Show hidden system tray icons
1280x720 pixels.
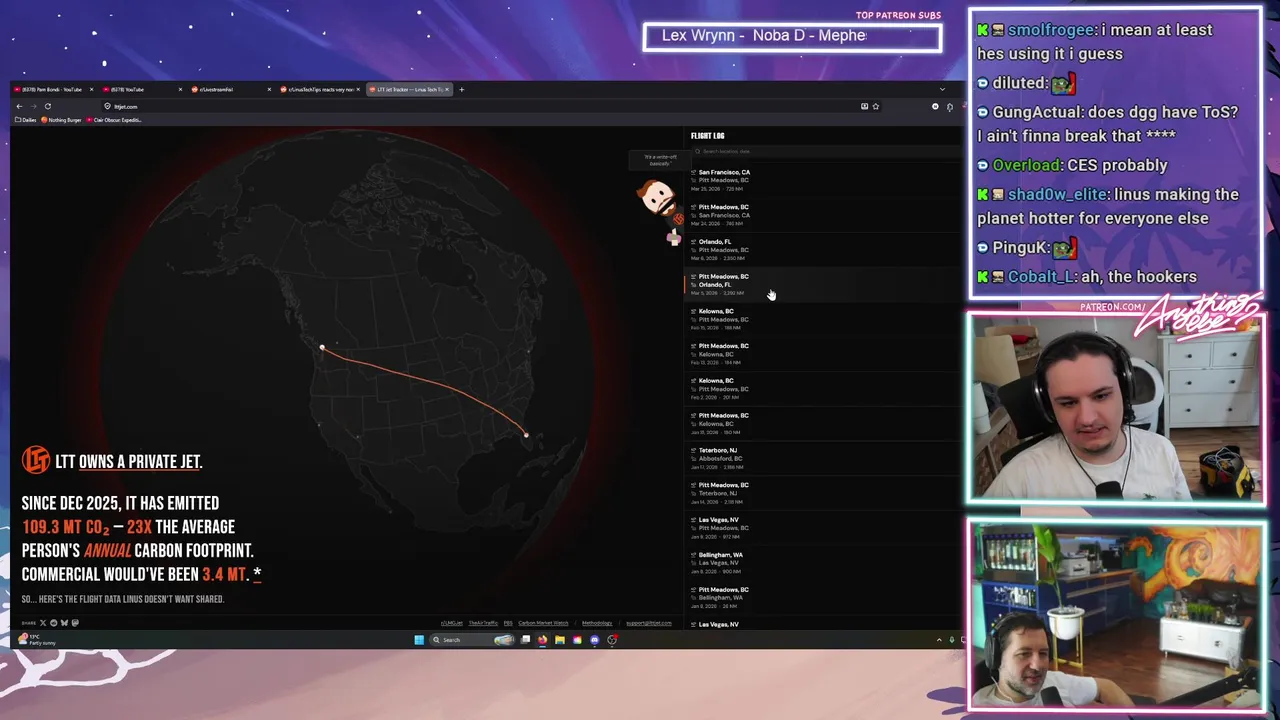(x=939, y=640)
